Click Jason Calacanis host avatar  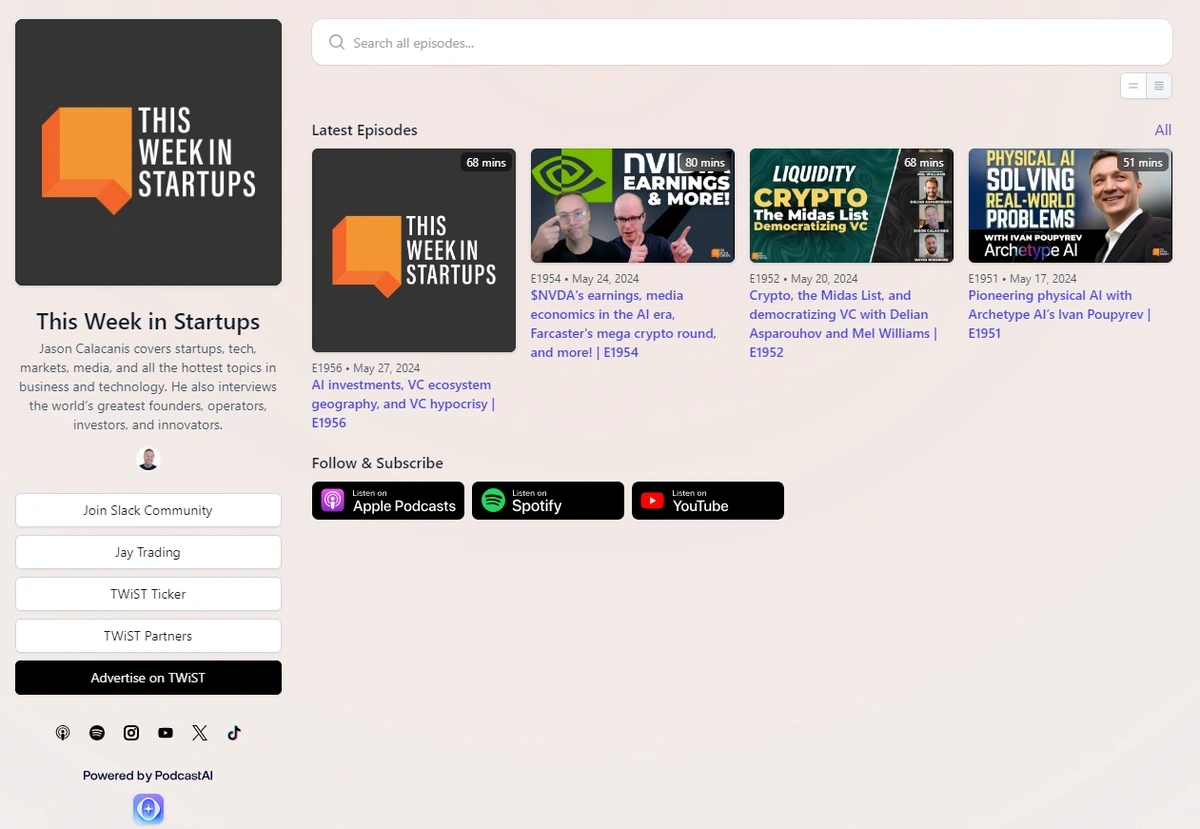[148, 459]
